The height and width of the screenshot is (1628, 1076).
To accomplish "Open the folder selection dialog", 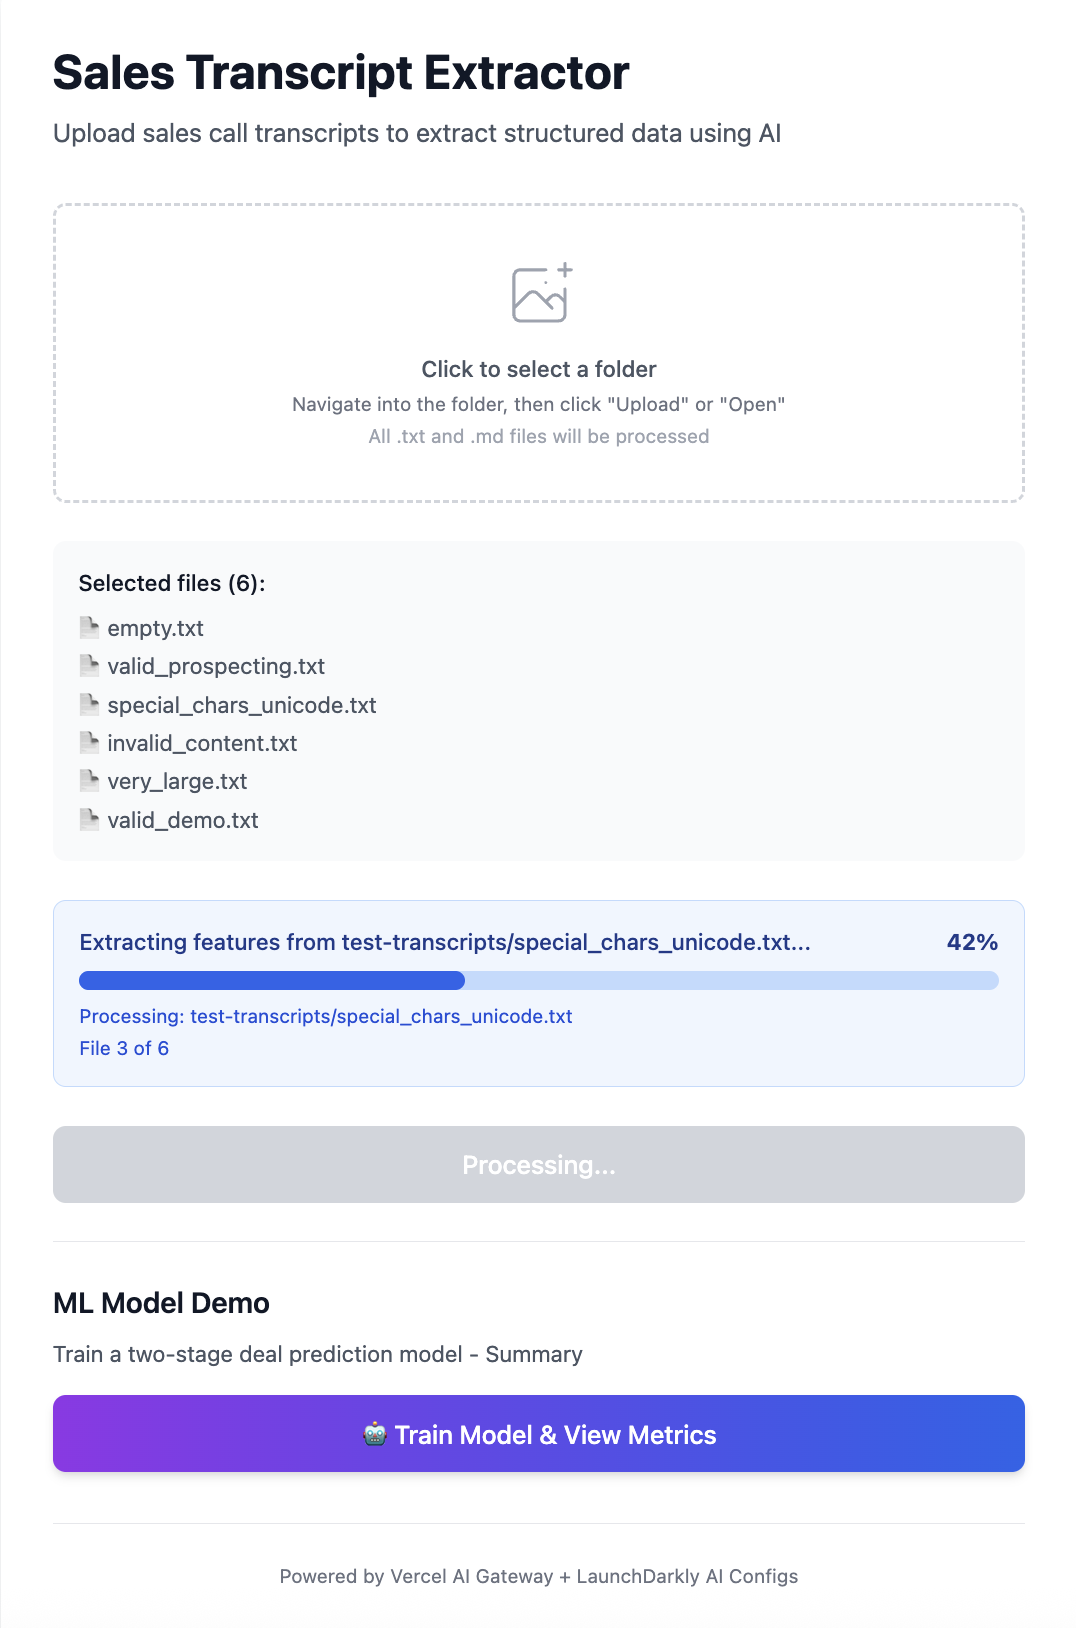I will (539, 352).
